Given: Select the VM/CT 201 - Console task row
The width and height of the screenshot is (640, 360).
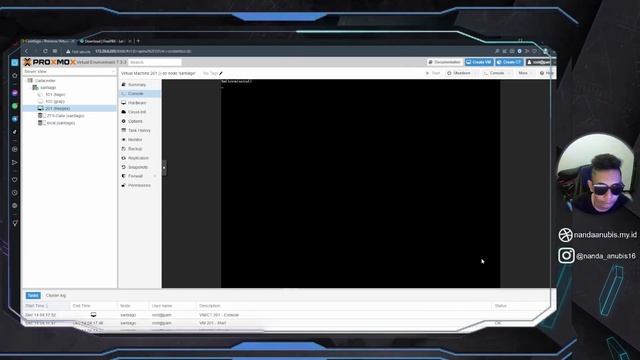Looking at the screenshot, I should 288,315.
